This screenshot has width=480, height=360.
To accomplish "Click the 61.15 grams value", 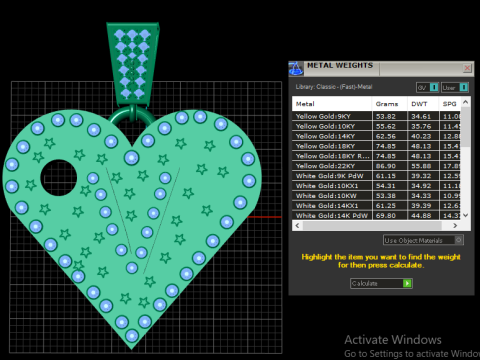I will [386, 176].
